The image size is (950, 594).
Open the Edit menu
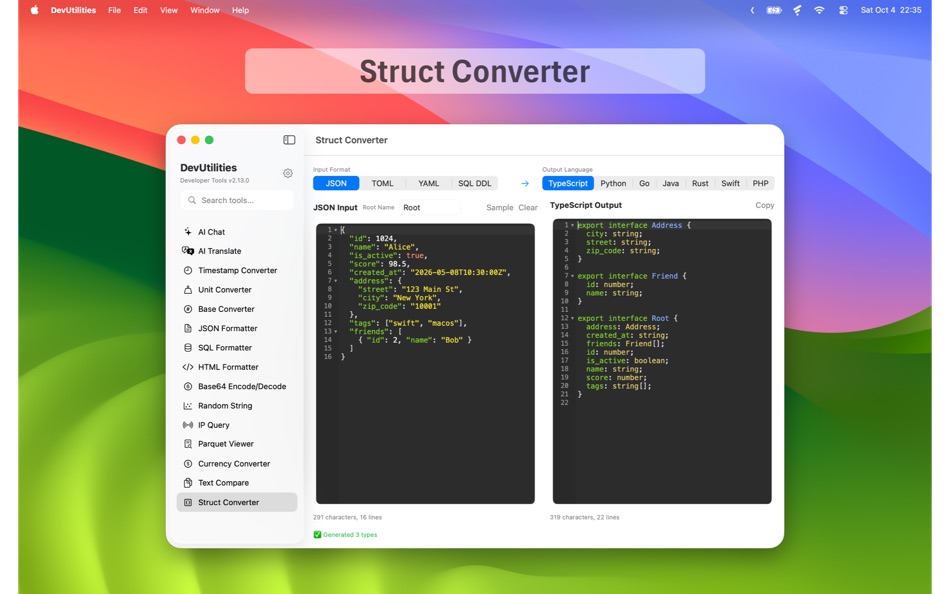[140, 10]
